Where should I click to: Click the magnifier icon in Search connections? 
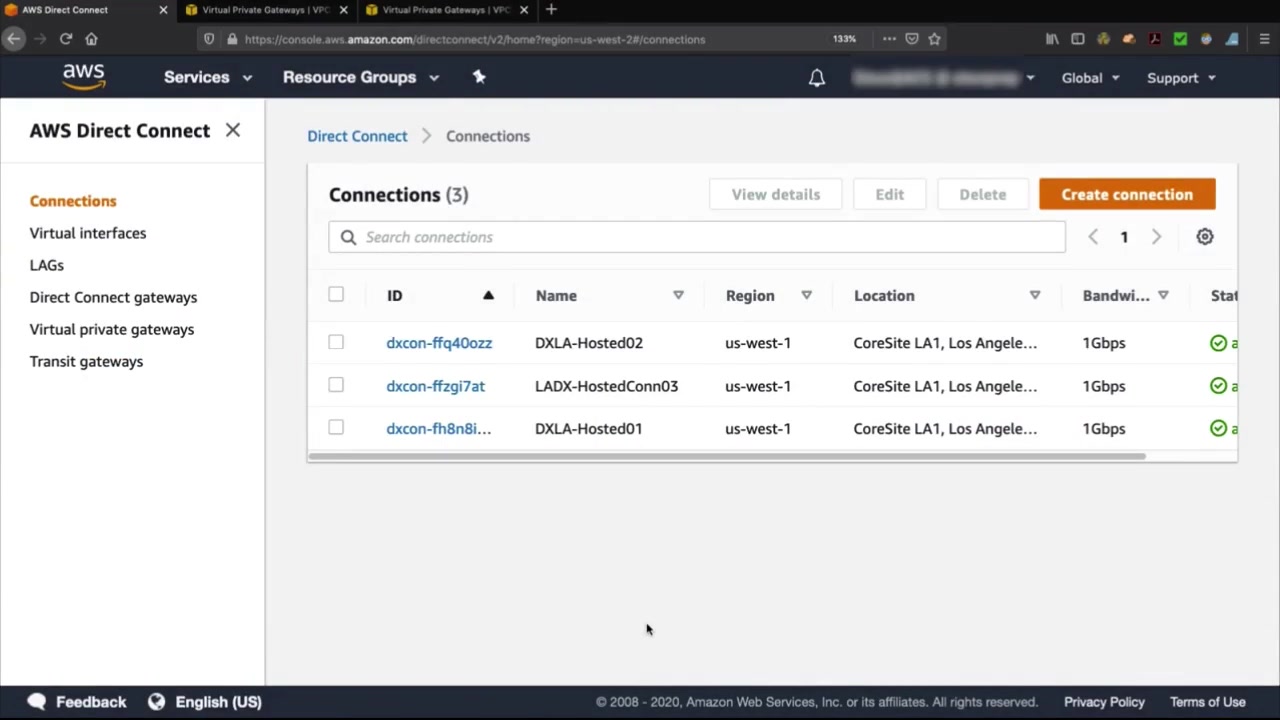348,237
